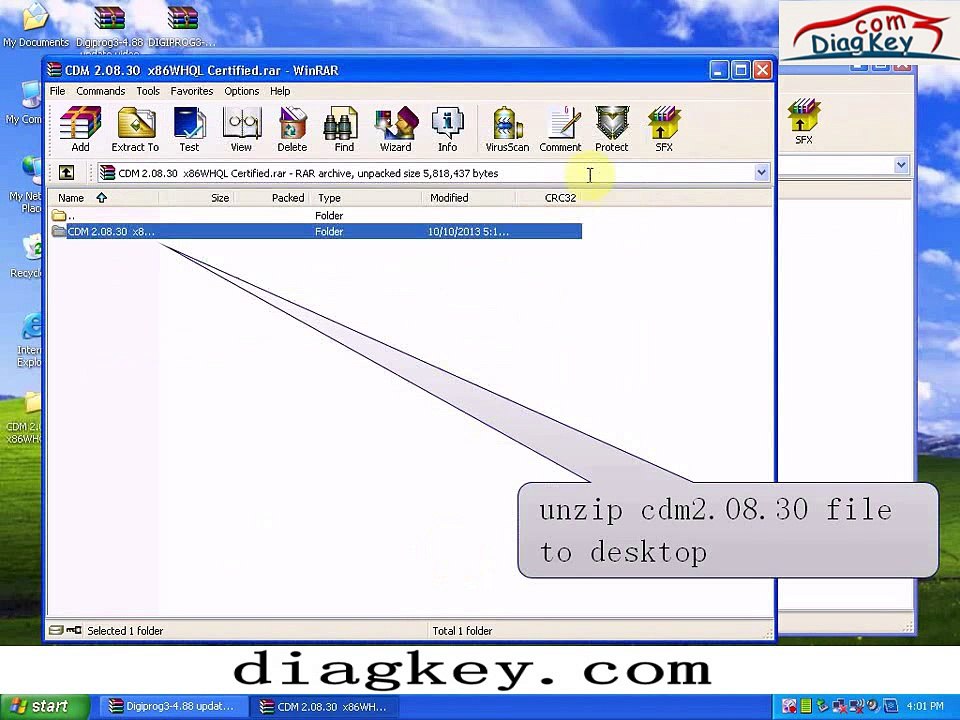Click the modified date 10/10/2013 5:1... cell
Image resolution: width=960 pixels, height=720 pixels.
click(x=468, y=231)
